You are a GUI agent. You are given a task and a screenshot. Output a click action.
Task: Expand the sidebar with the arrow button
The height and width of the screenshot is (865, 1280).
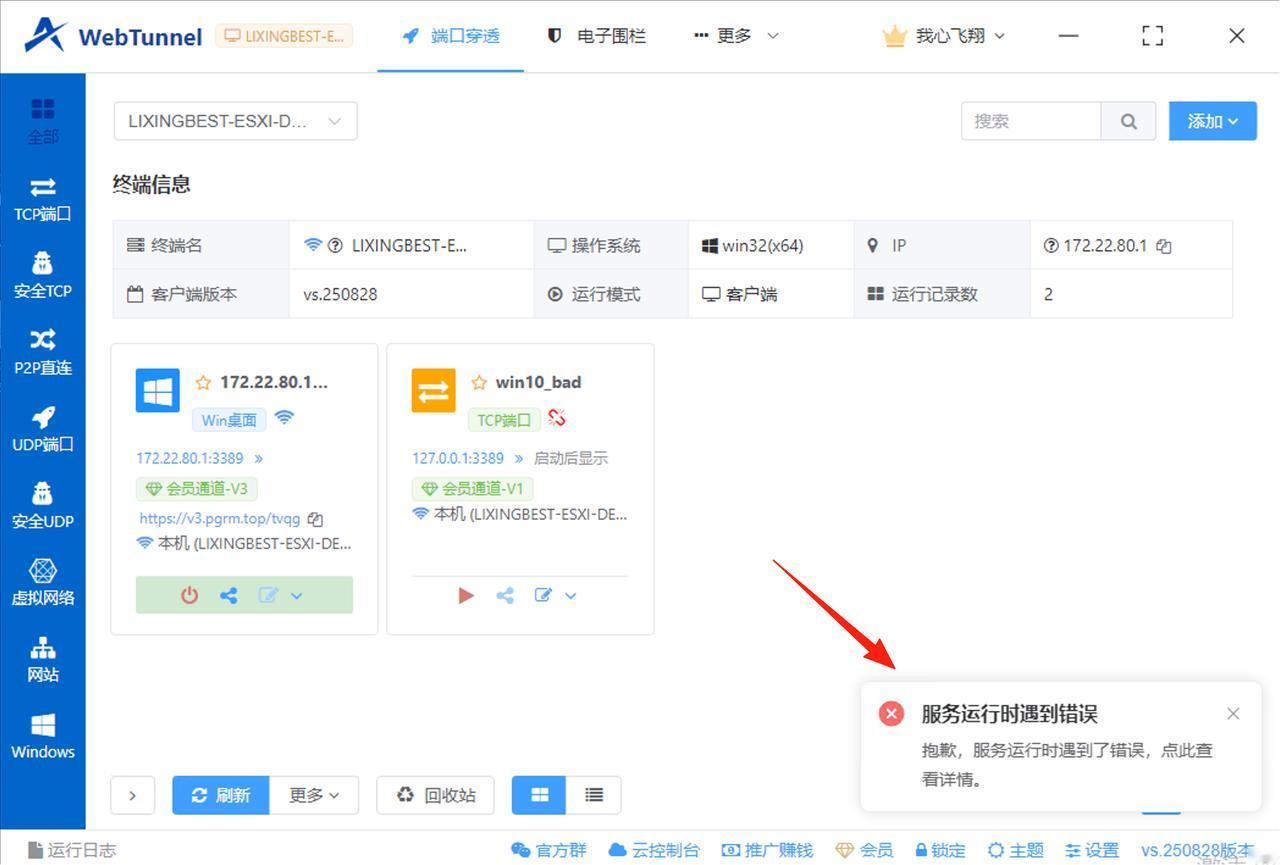coord(132,795)
